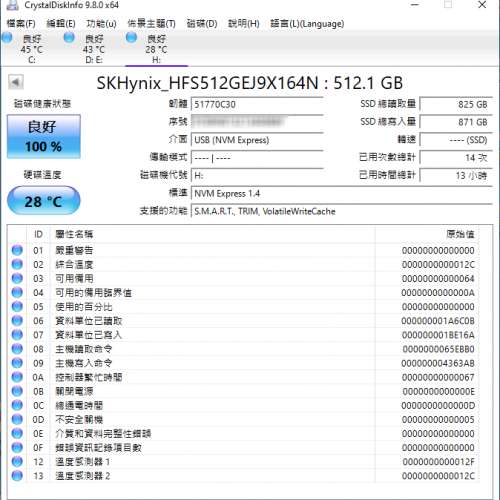Click the rotation rate value ---- (SSD)
Viewport: 500px width, 500px height.
pyautogui.click(x=456, y=140)
